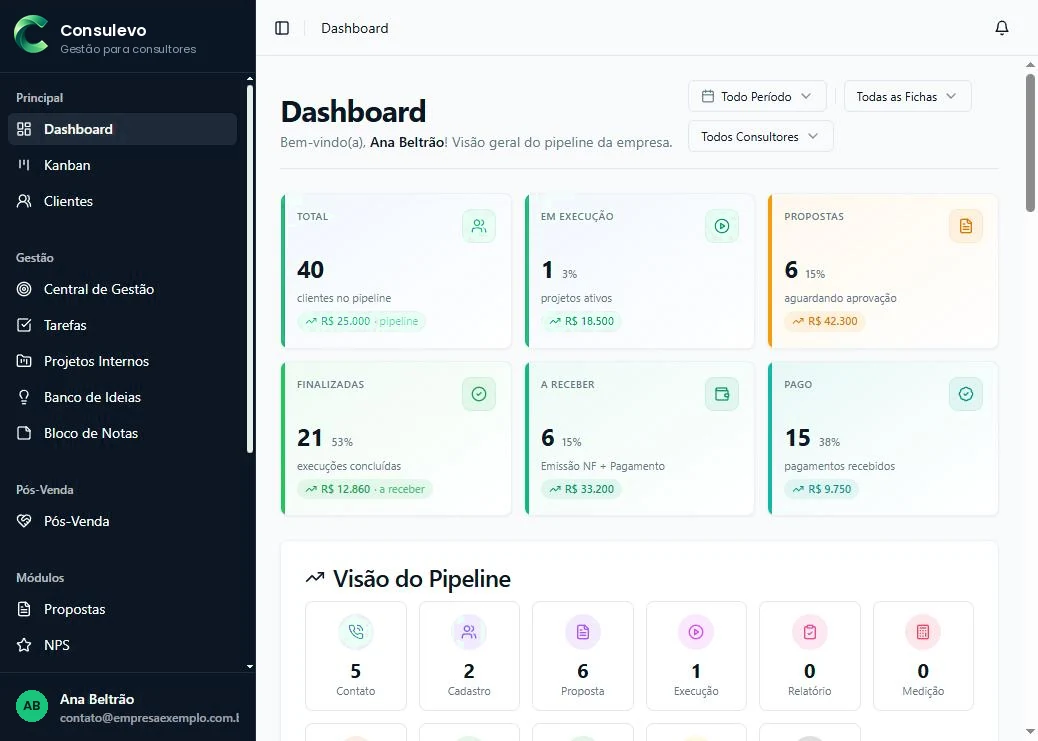Click the Consulevo logo icon
1038x741 pixels.
point(31,34)
